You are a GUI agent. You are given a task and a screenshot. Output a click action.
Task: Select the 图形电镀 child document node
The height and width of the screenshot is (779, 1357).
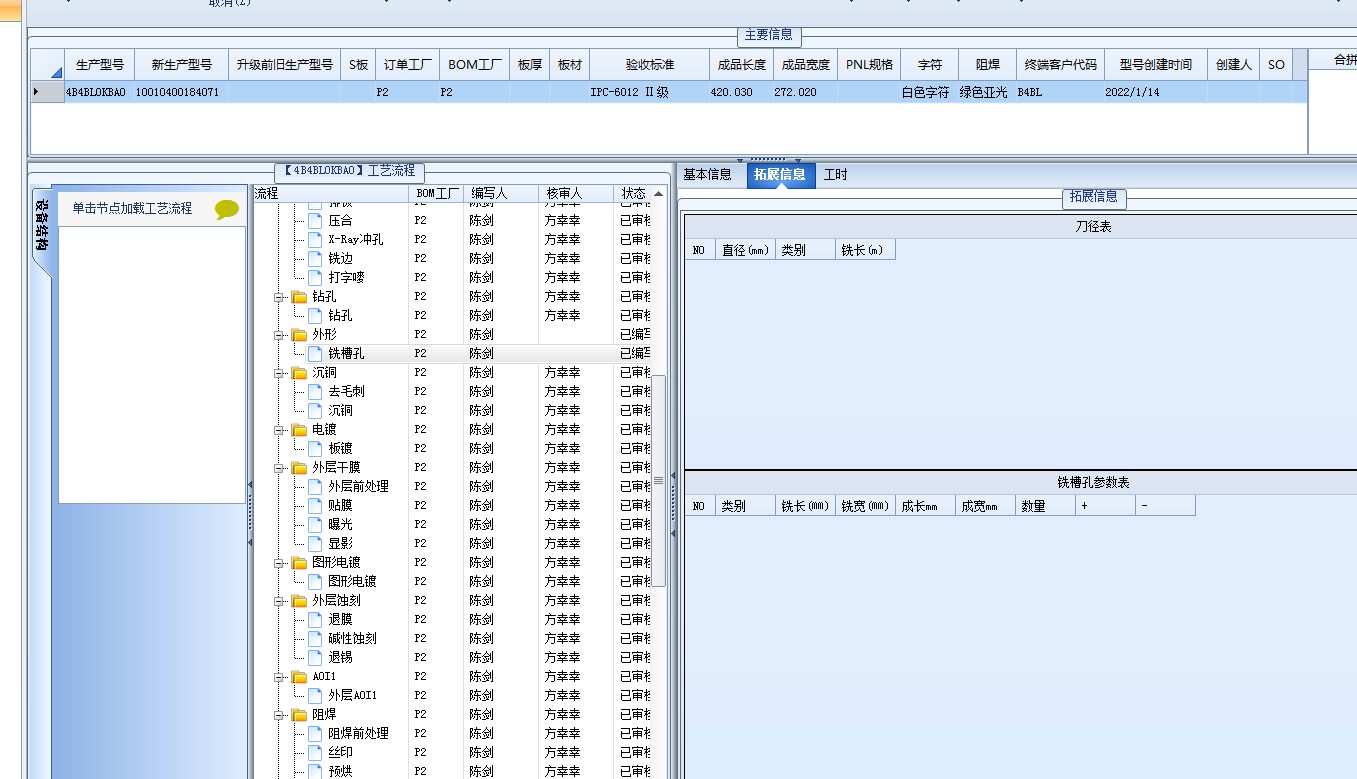352,581
